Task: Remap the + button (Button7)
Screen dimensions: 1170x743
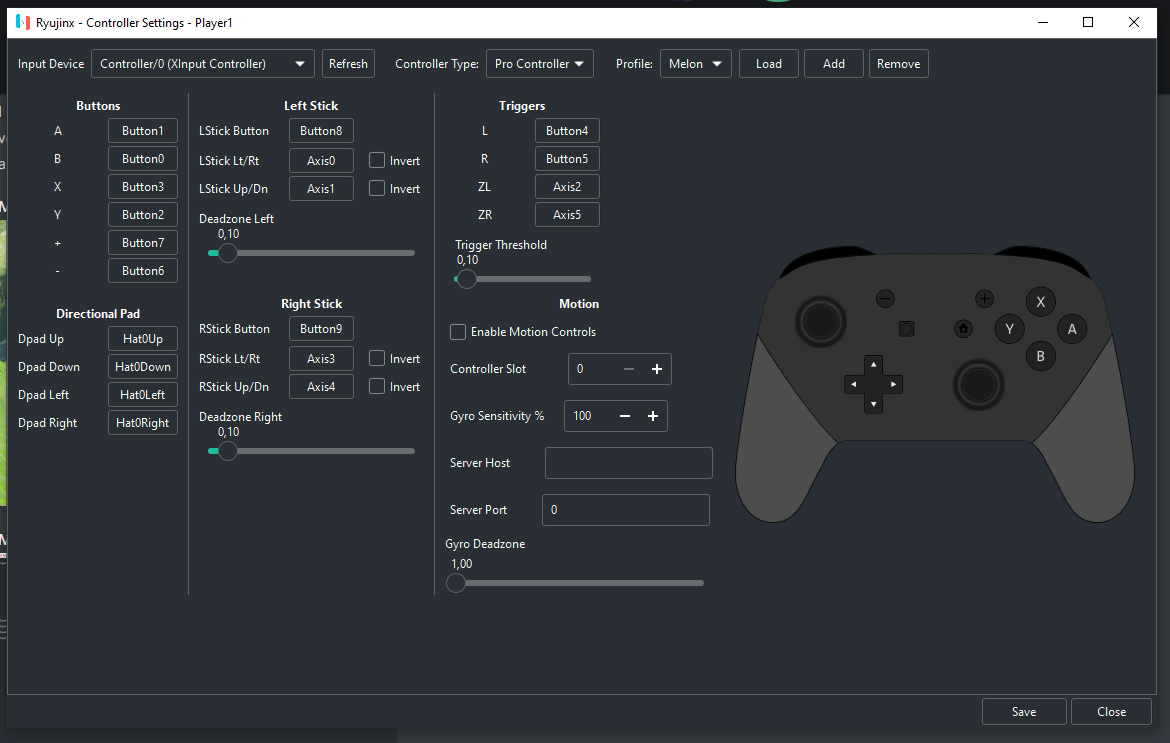Action: click(x=143, y=242)
